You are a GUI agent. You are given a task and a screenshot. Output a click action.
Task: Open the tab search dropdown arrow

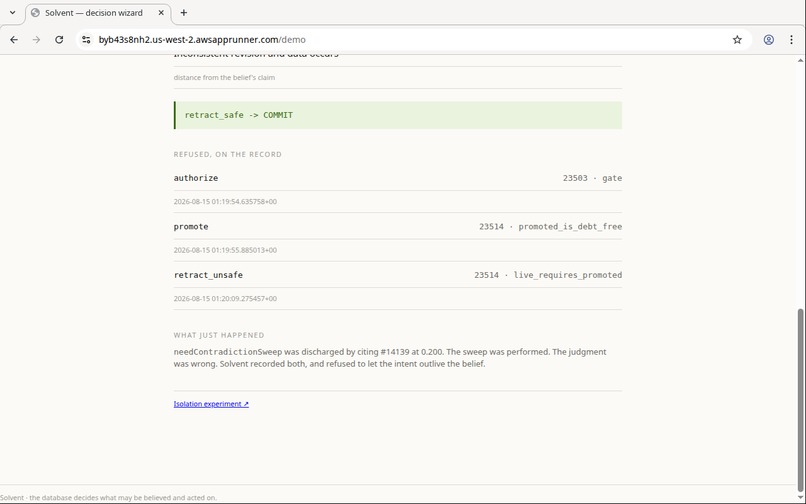pos(12,13)
